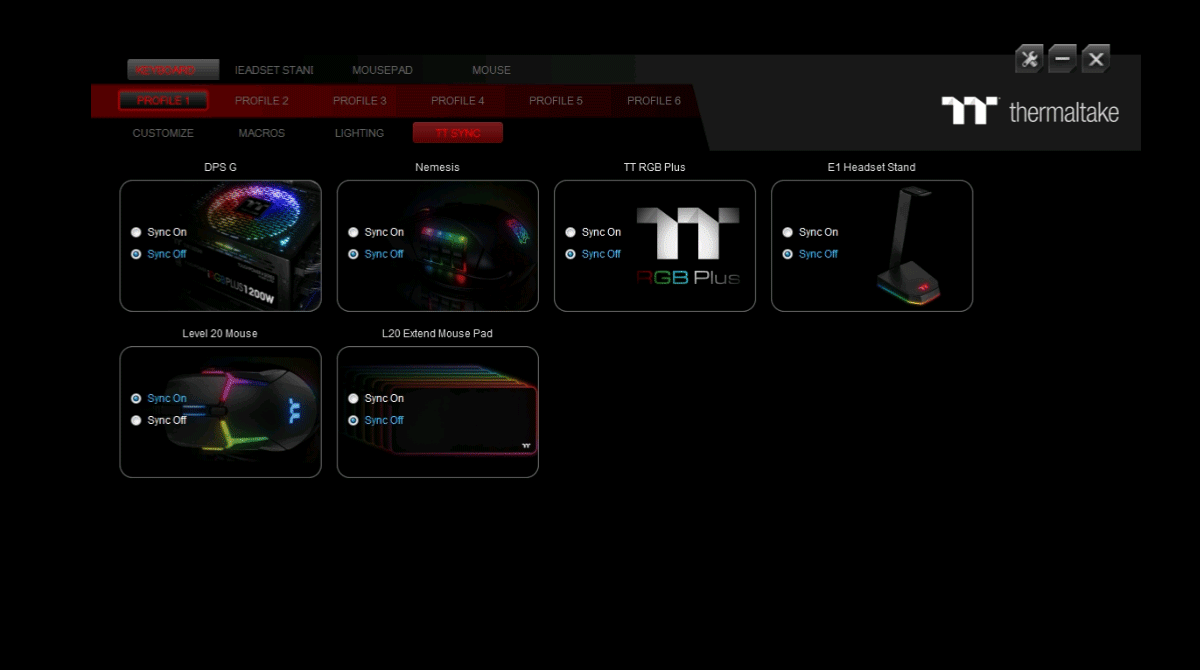This screenshot has height=670, width=1200.
Task: Click the Level 20 Mouse title
Action: tap(220, 333)
